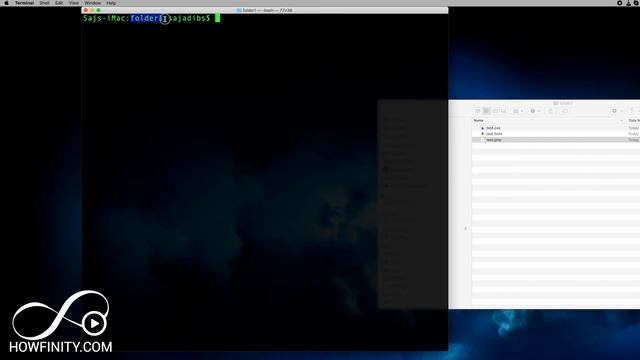This screenshot has width=640, height=360.
Task: Click the Finder edit tags icon
Action: pyautogui.click(x=565, y=111)
